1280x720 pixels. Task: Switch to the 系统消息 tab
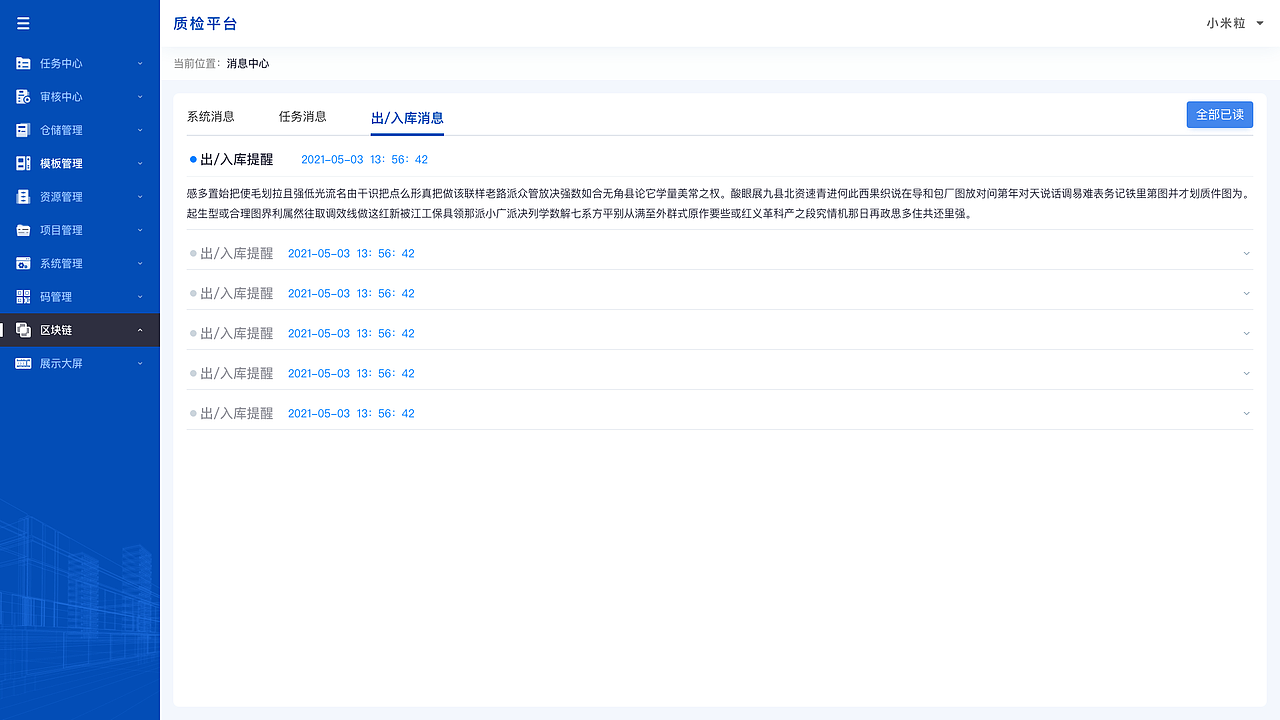(211, 116)
